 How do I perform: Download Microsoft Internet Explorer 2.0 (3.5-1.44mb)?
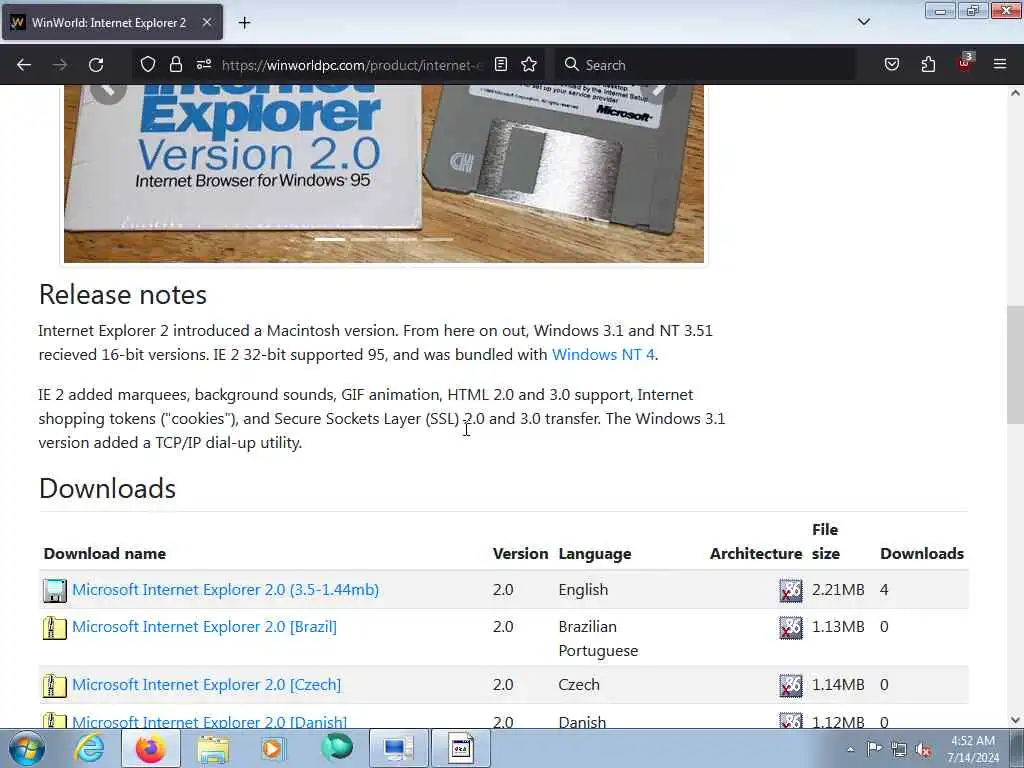225,590
